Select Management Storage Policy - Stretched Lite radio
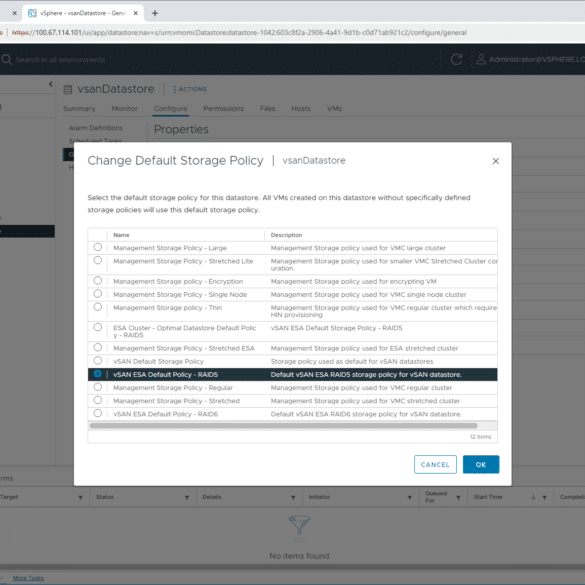Image resolution: width=585 pixels, height=585 pixels. pyautogui.click(x=98, y=260)
